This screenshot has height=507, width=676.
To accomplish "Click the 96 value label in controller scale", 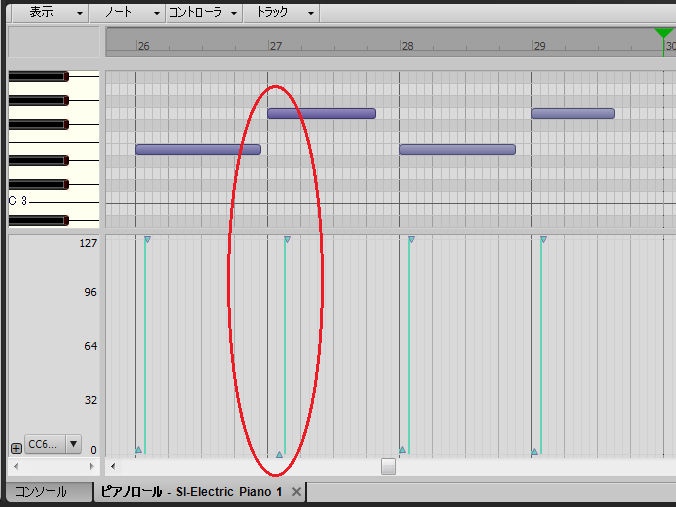I will (x=91, y=292).
